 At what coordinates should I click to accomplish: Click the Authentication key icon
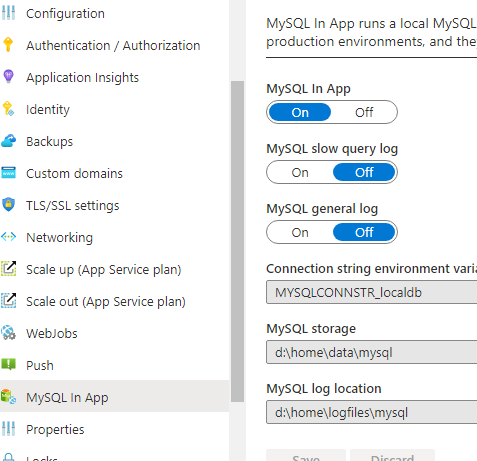coord(8,45)
